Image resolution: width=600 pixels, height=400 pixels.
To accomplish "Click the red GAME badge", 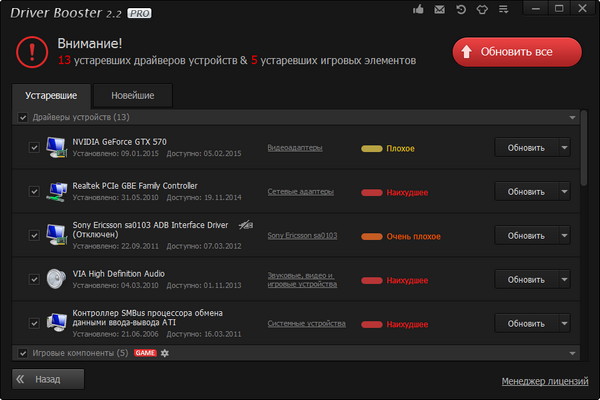I will pyautogui.click(x=145, y=353).
